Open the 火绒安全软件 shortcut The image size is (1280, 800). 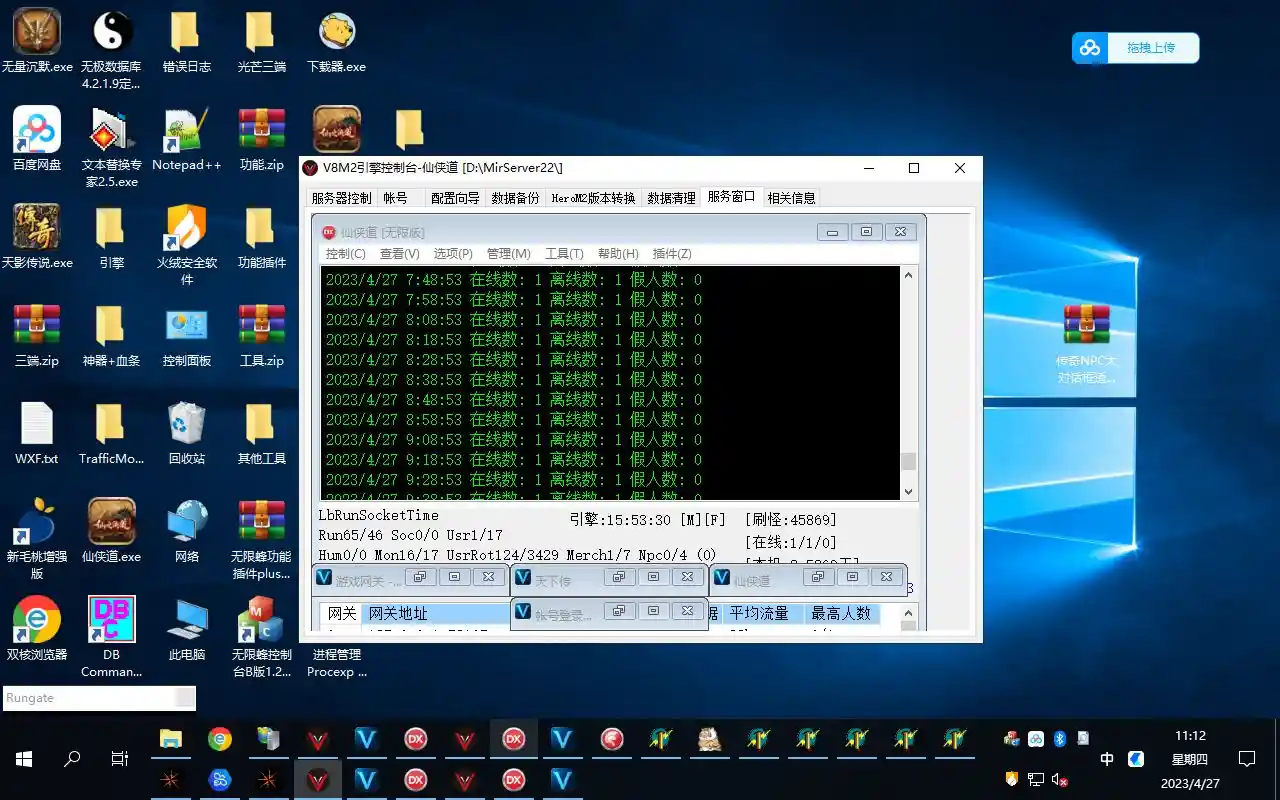[x=187, y=245]
